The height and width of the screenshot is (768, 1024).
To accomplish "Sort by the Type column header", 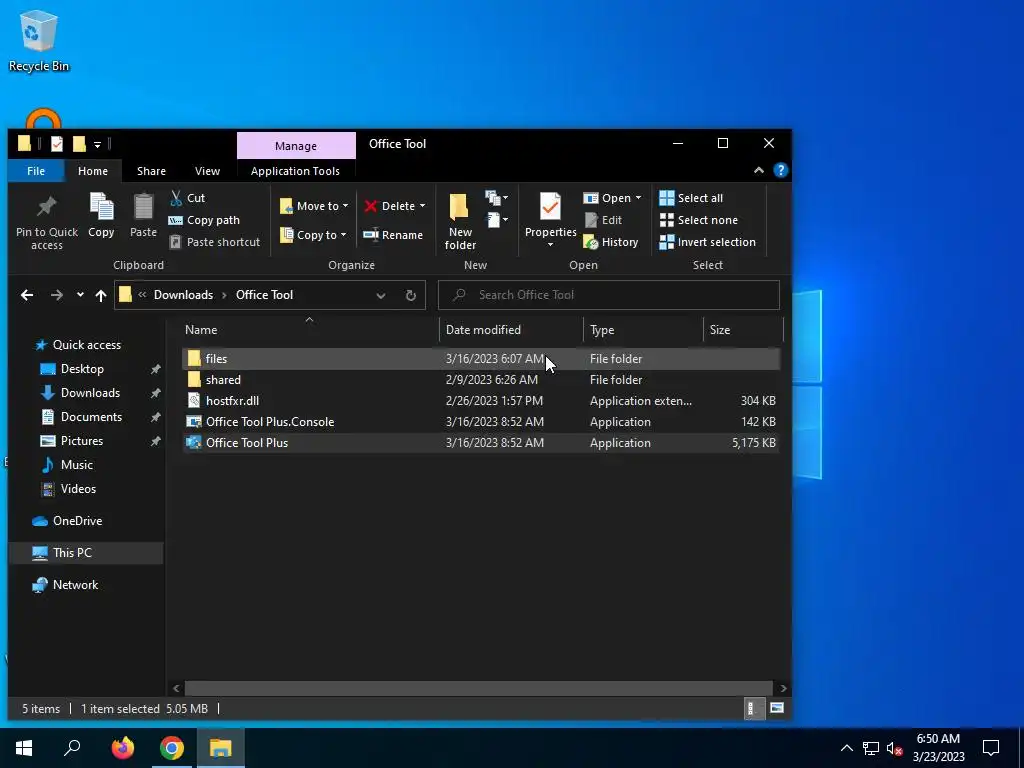I will [643, 330].
